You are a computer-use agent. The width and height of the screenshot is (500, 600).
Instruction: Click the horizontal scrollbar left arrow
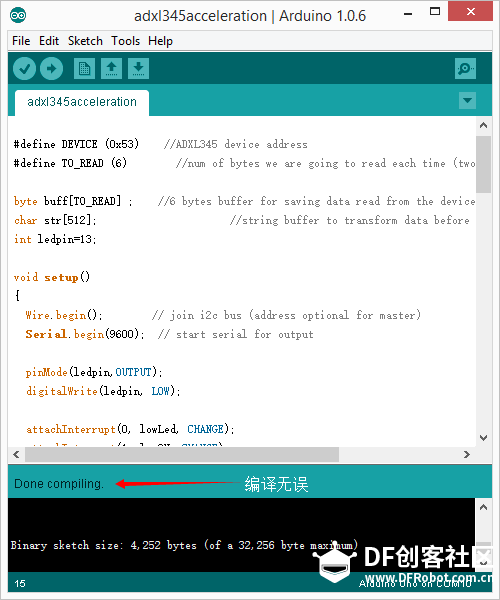pos(16,455)
